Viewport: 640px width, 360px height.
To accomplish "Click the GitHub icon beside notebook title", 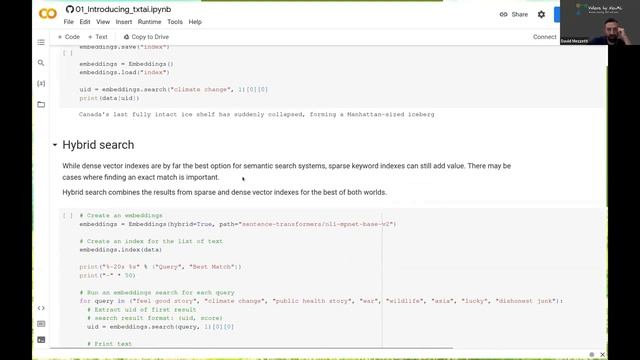I will tap(70, 9).
